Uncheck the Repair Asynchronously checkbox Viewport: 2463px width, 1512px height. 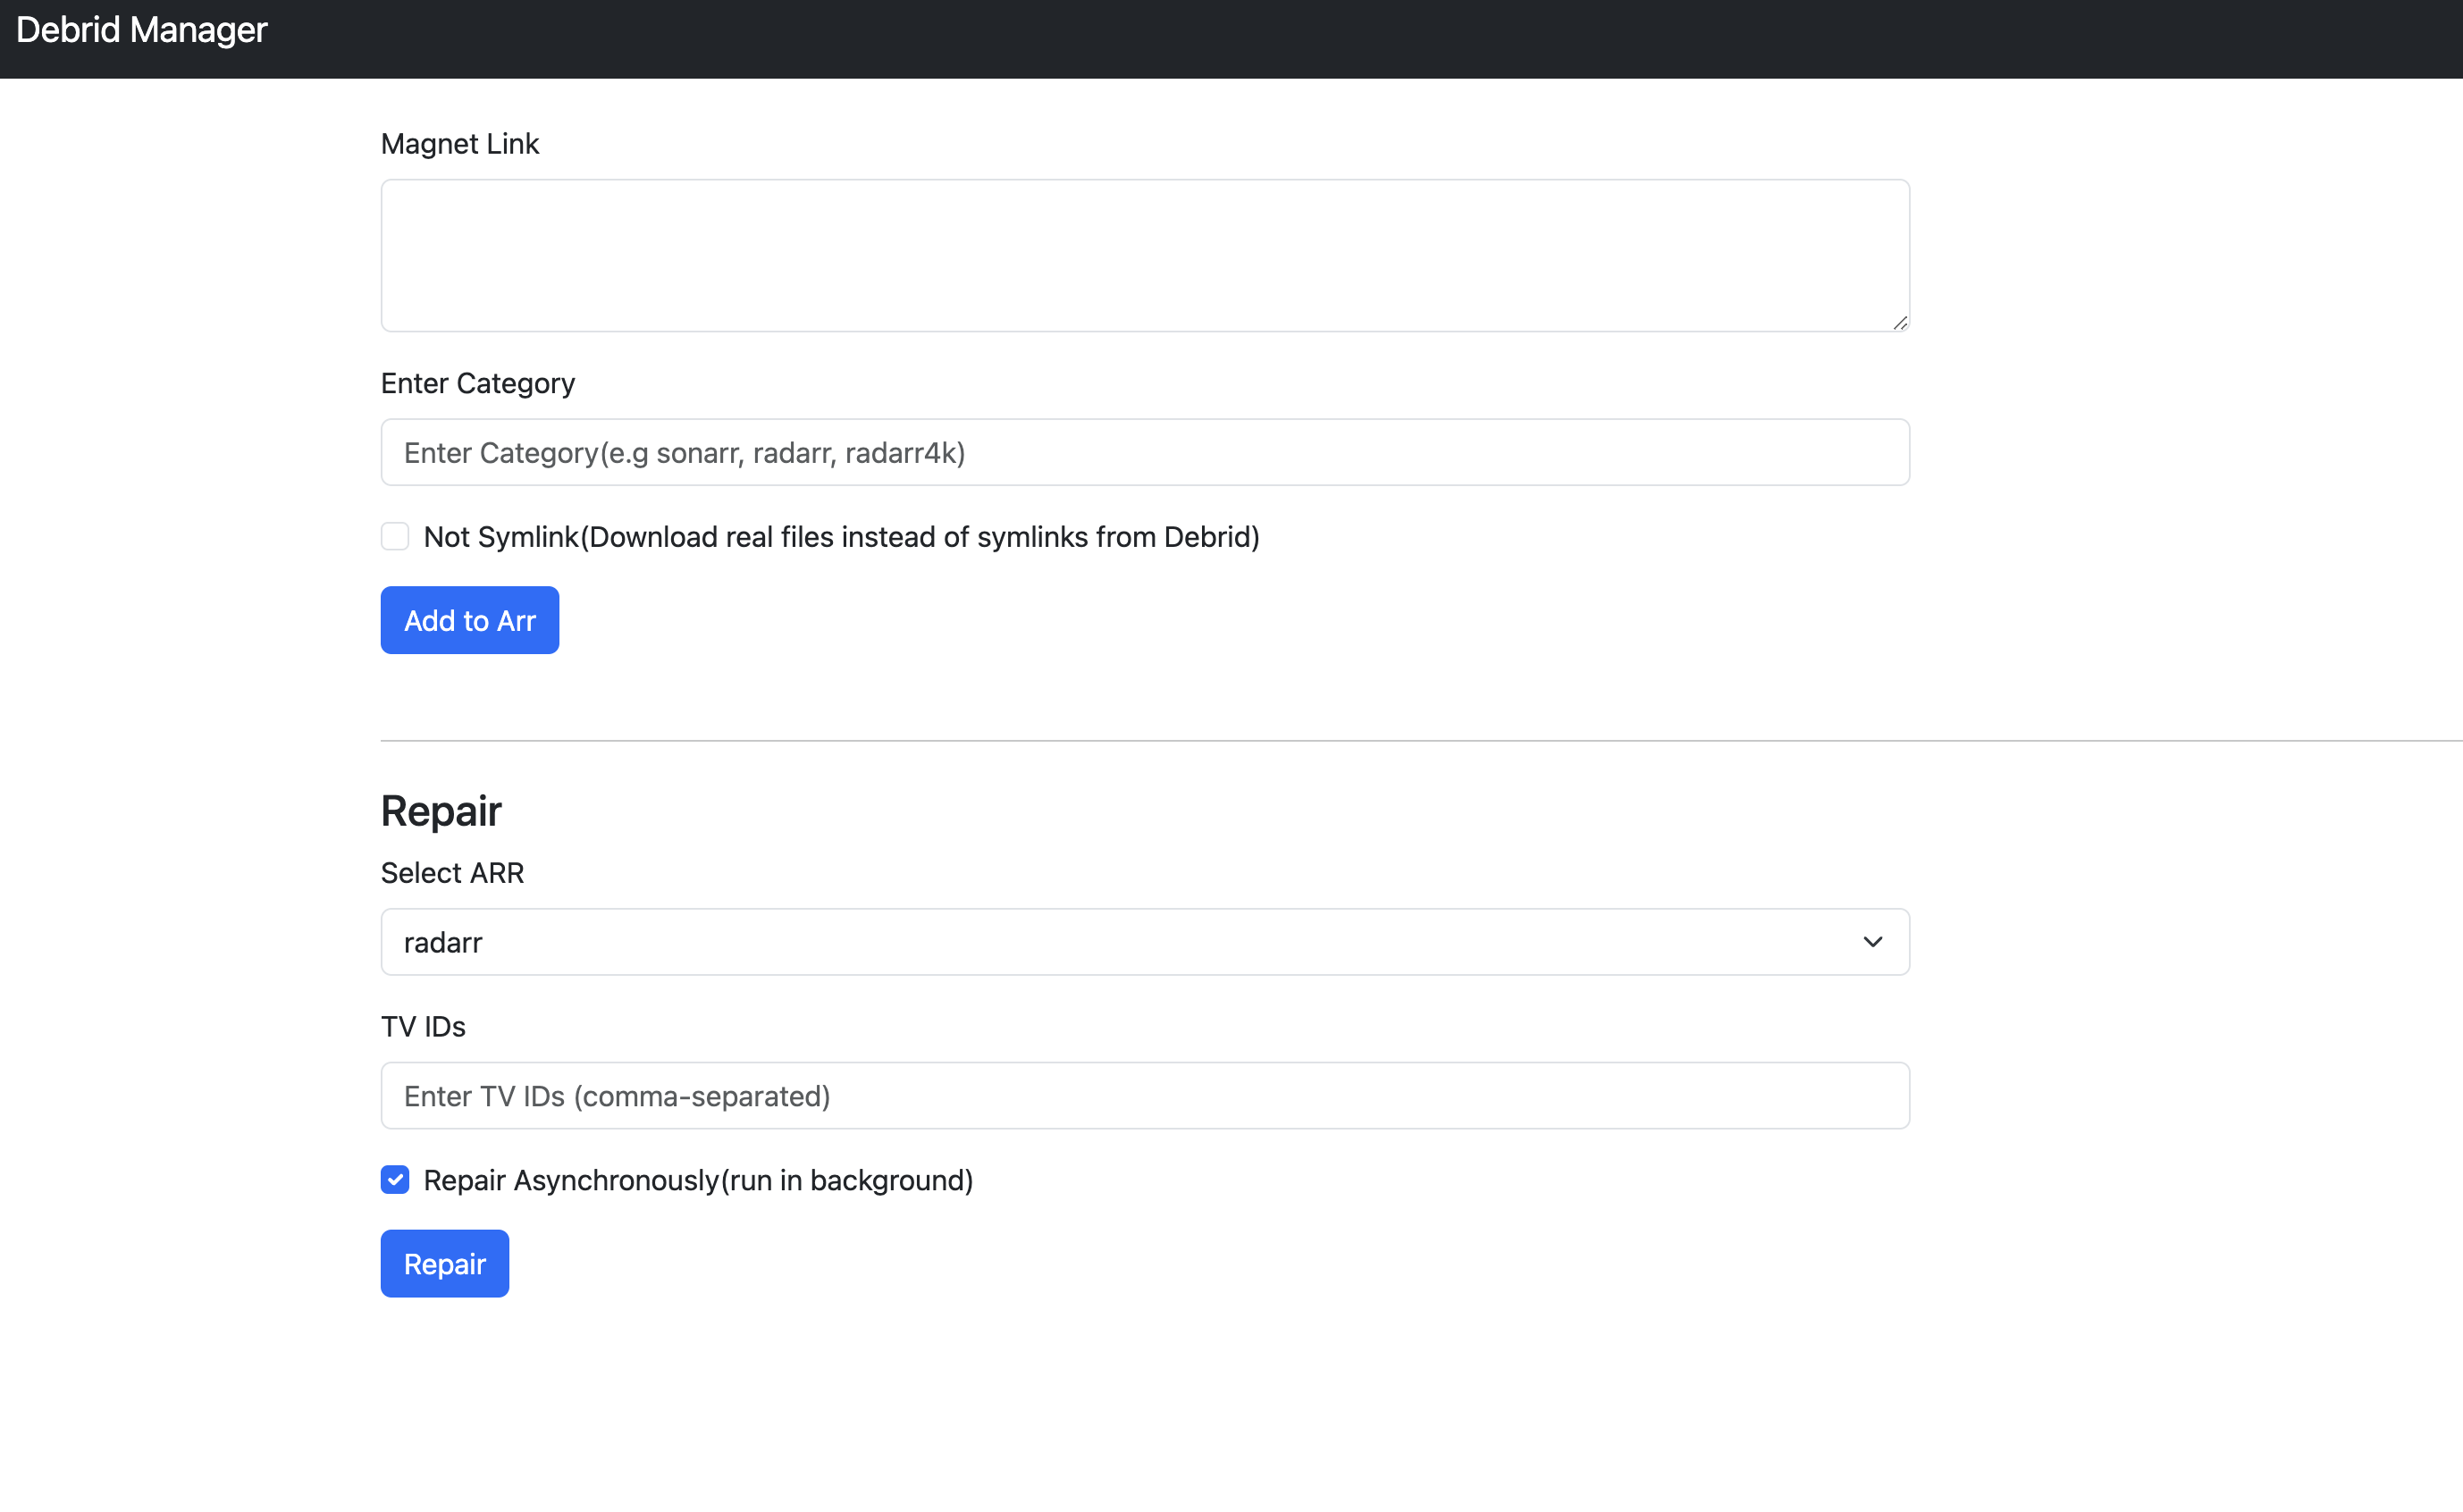coord(395,1180)
